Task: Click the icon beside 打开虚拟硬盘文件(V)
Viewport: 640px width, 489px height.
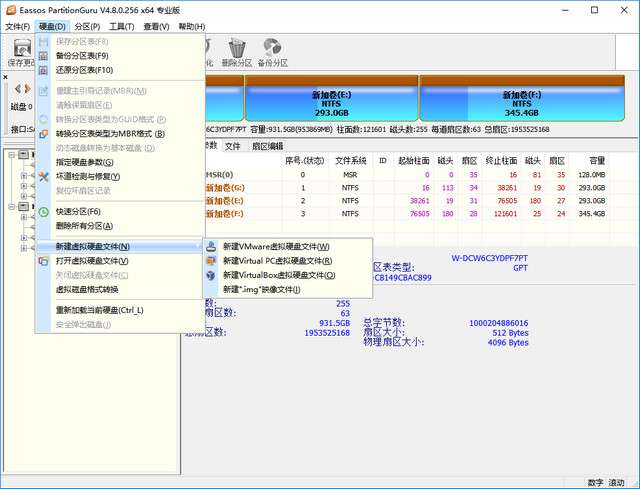Action: click(43, 261)
